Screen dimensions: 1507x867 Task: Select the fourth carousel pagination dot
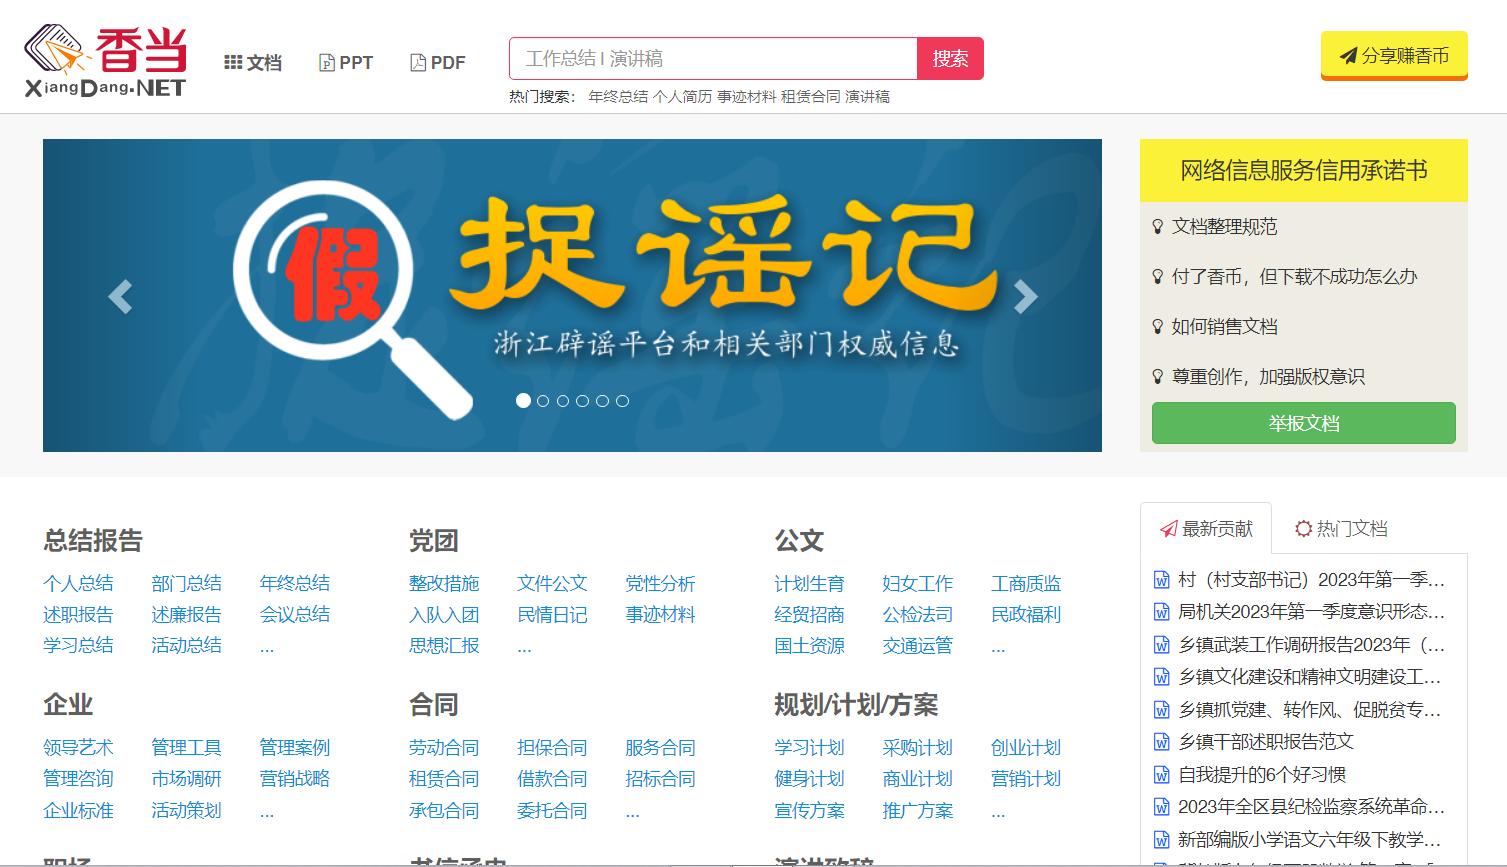(x=583, y=400)
